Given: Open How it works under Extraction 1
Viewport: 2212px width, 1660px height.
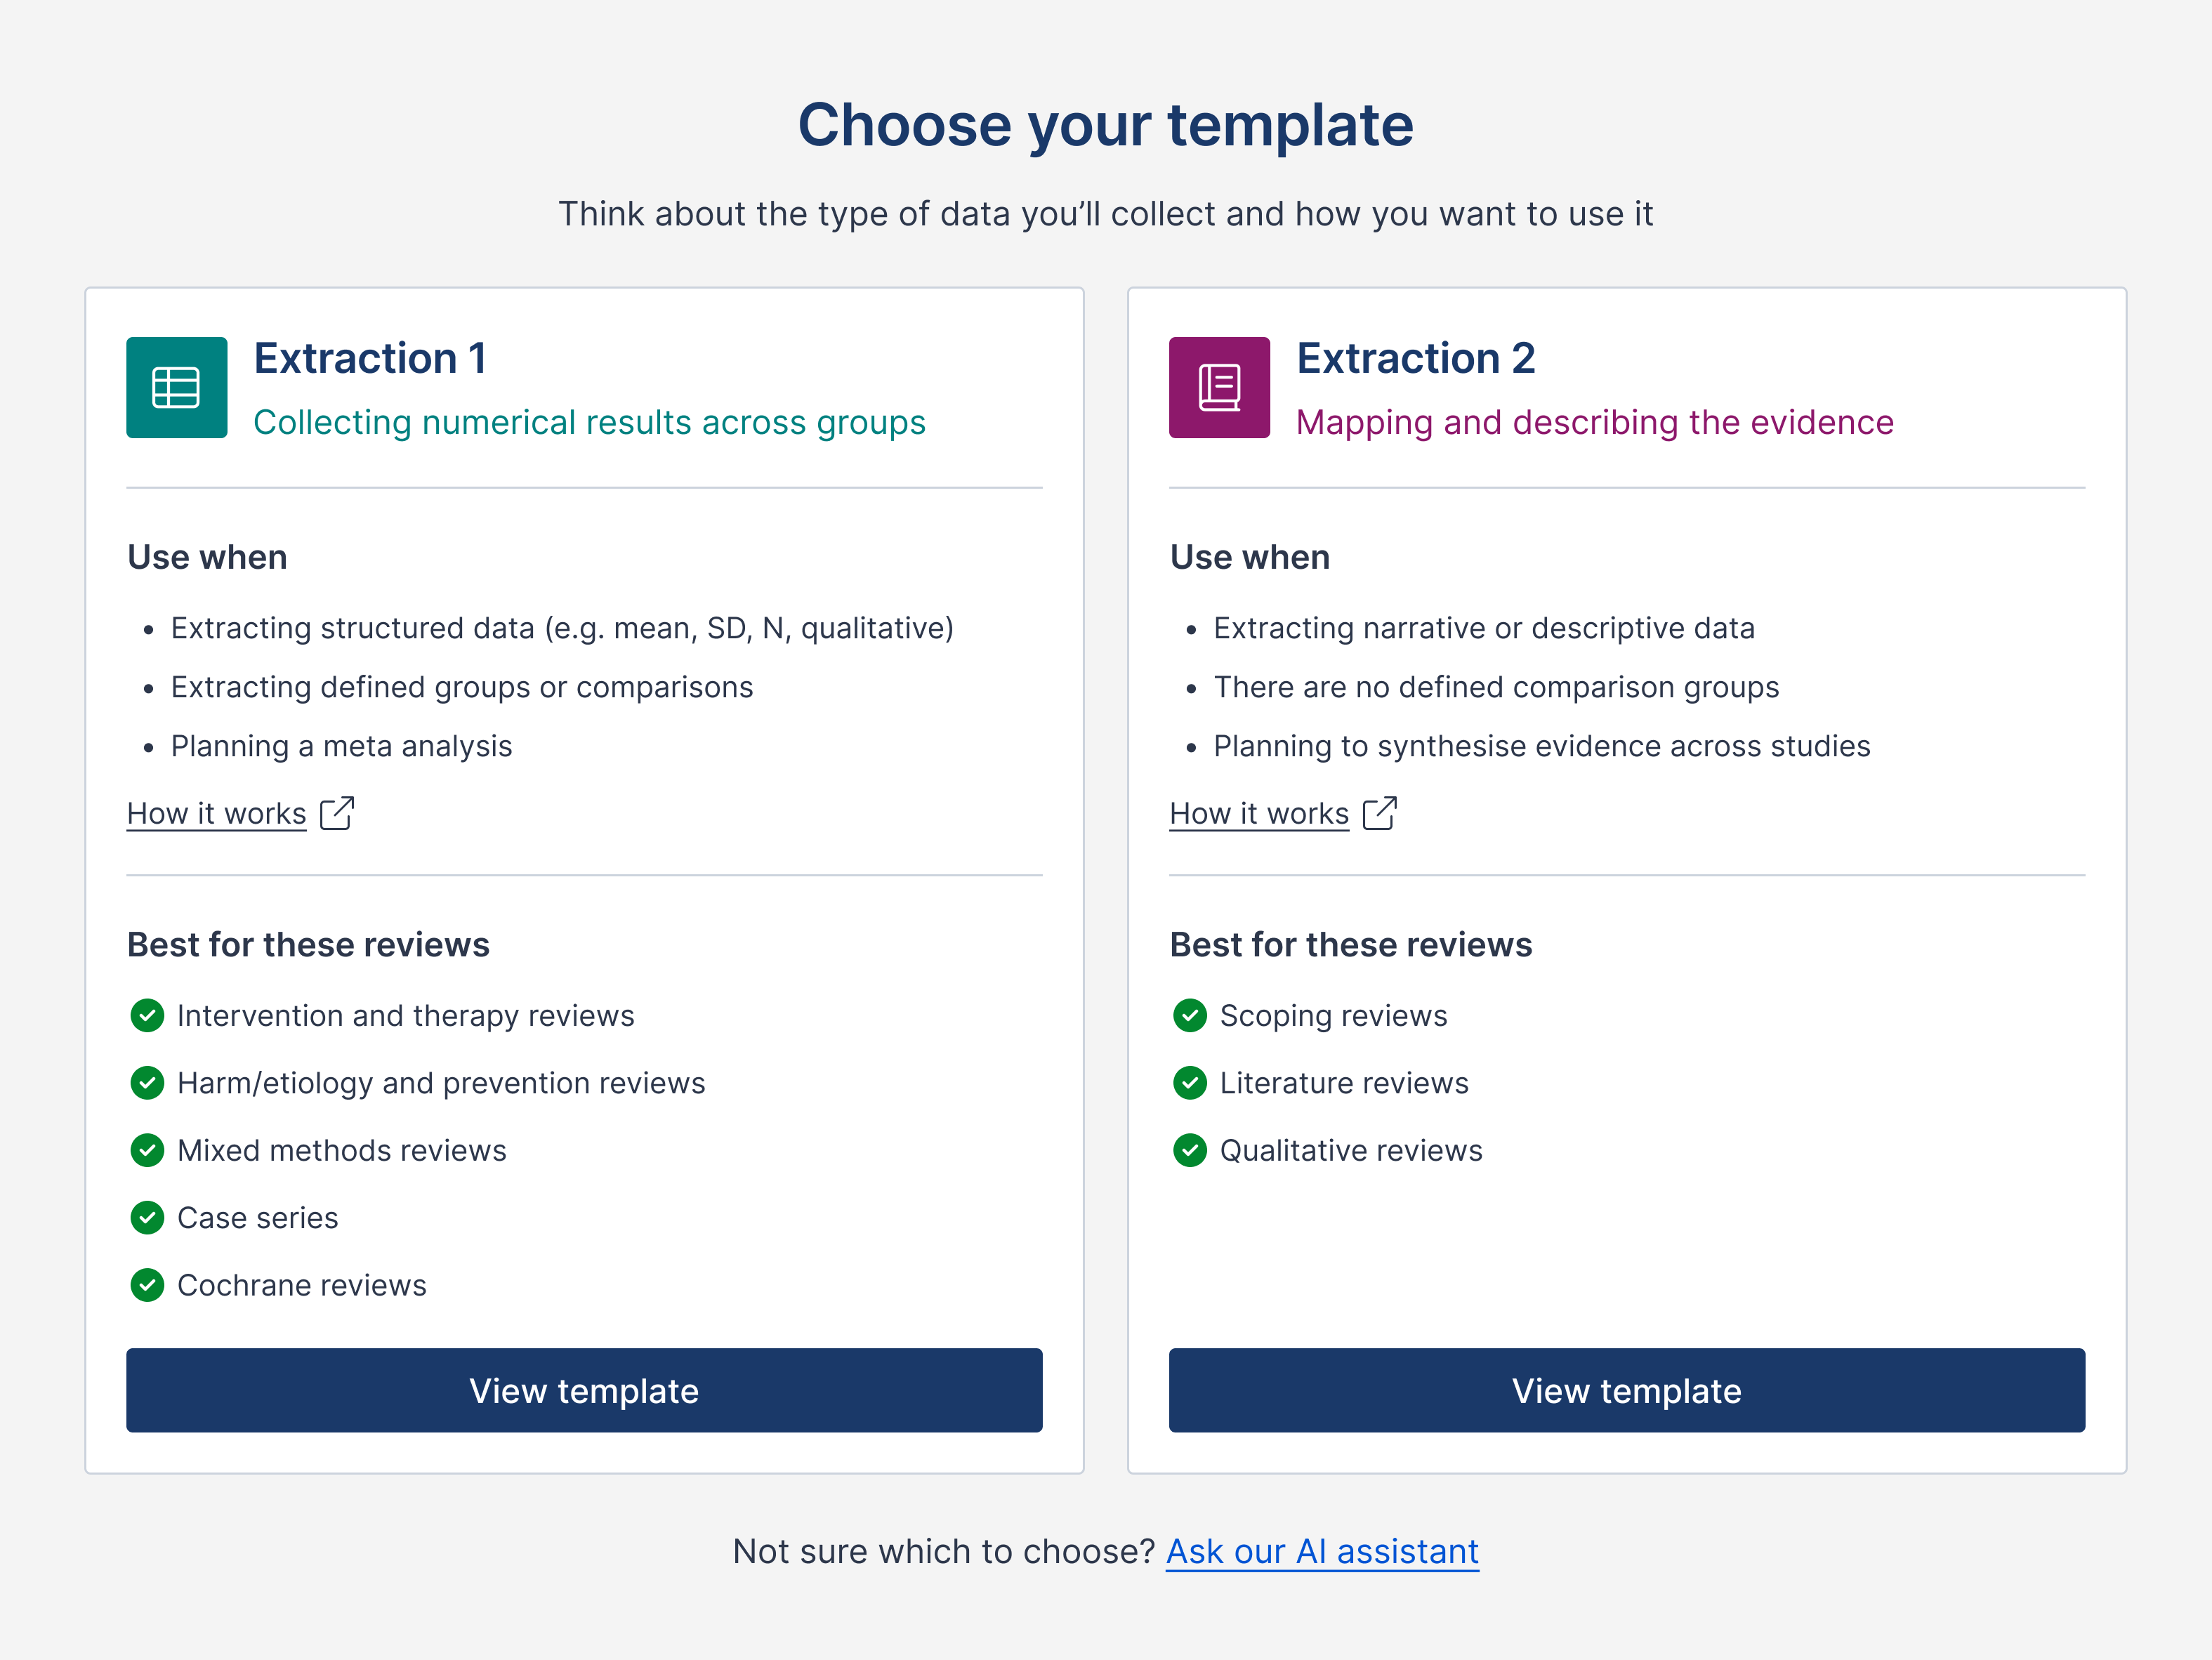Looking at the screenshot, I should tap(216, 813).
